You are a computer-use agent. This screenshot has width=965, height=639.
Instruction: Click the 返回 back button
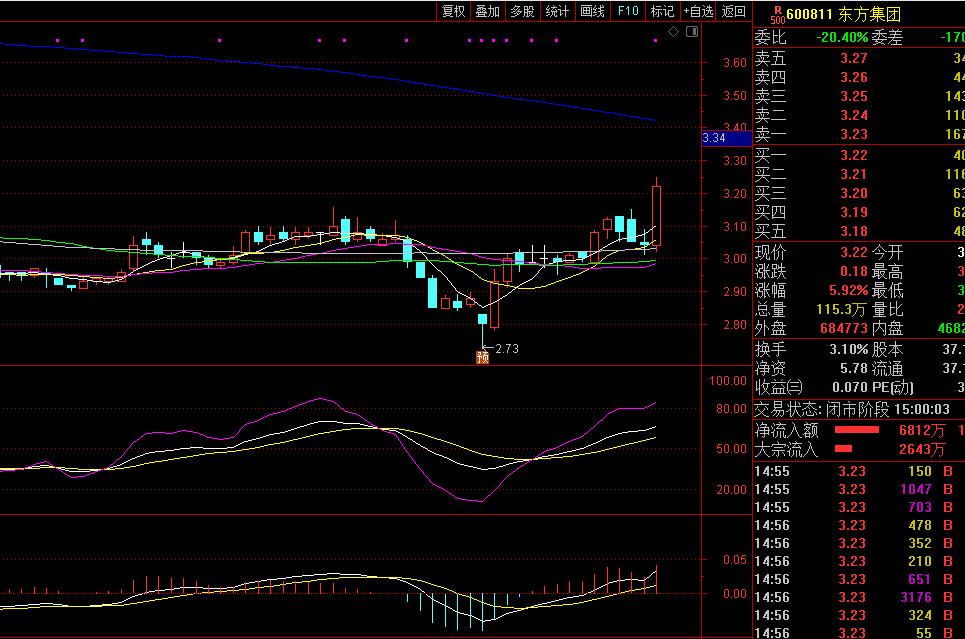coord(734,11)
